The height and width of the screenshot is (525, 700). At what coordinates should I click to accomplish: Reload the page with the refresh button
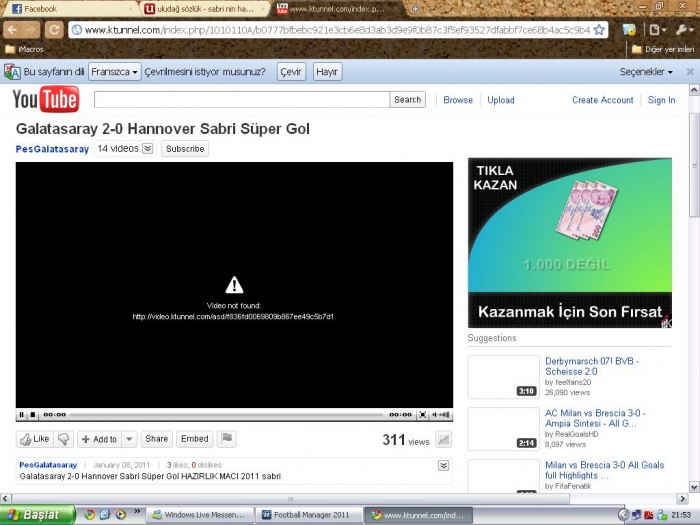54,30
